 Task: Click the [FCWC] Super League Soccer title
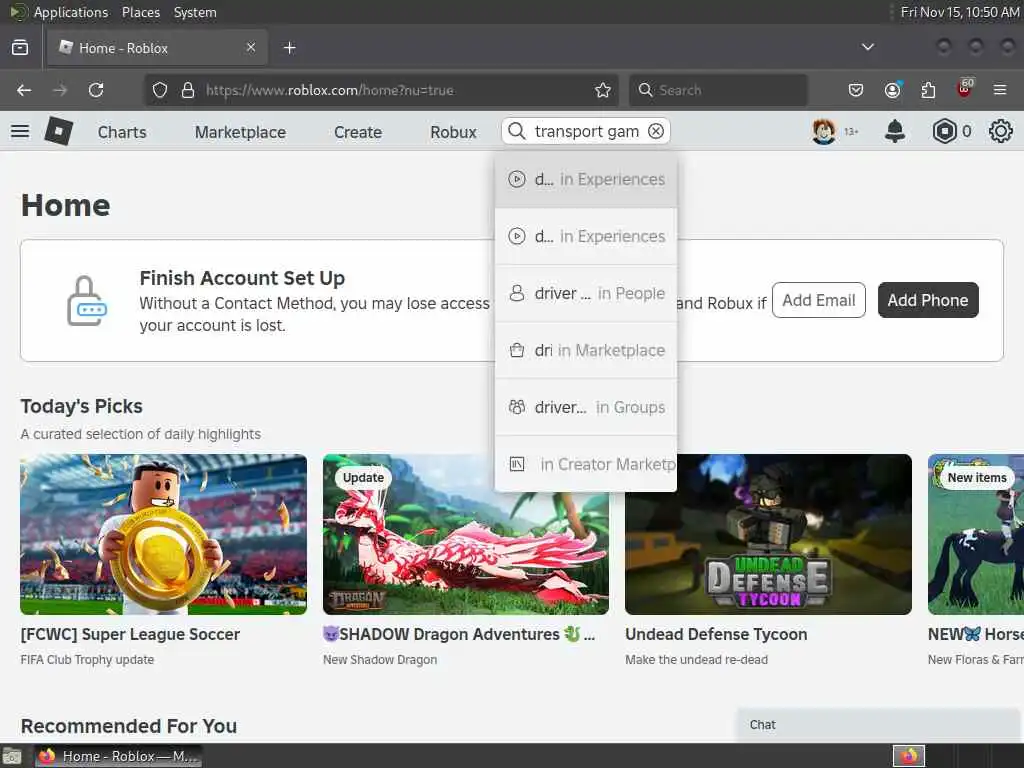(x=130, y=634)
